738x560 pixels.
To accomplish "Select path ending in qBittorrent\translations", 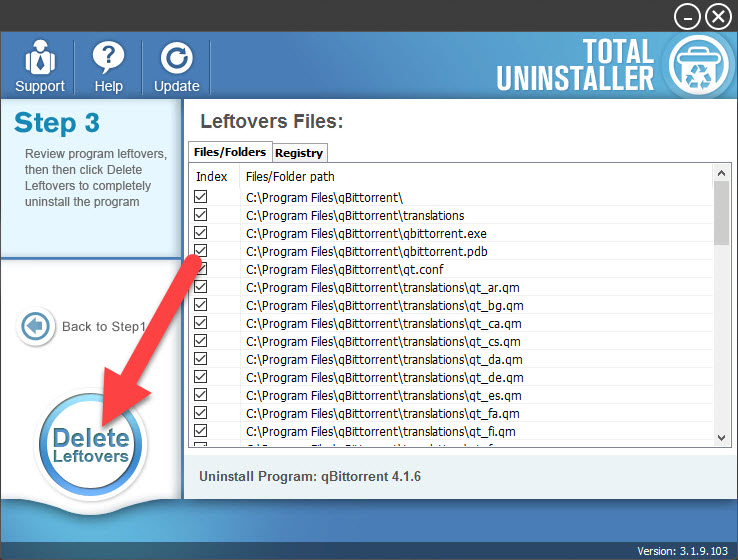I will [355, 216].
